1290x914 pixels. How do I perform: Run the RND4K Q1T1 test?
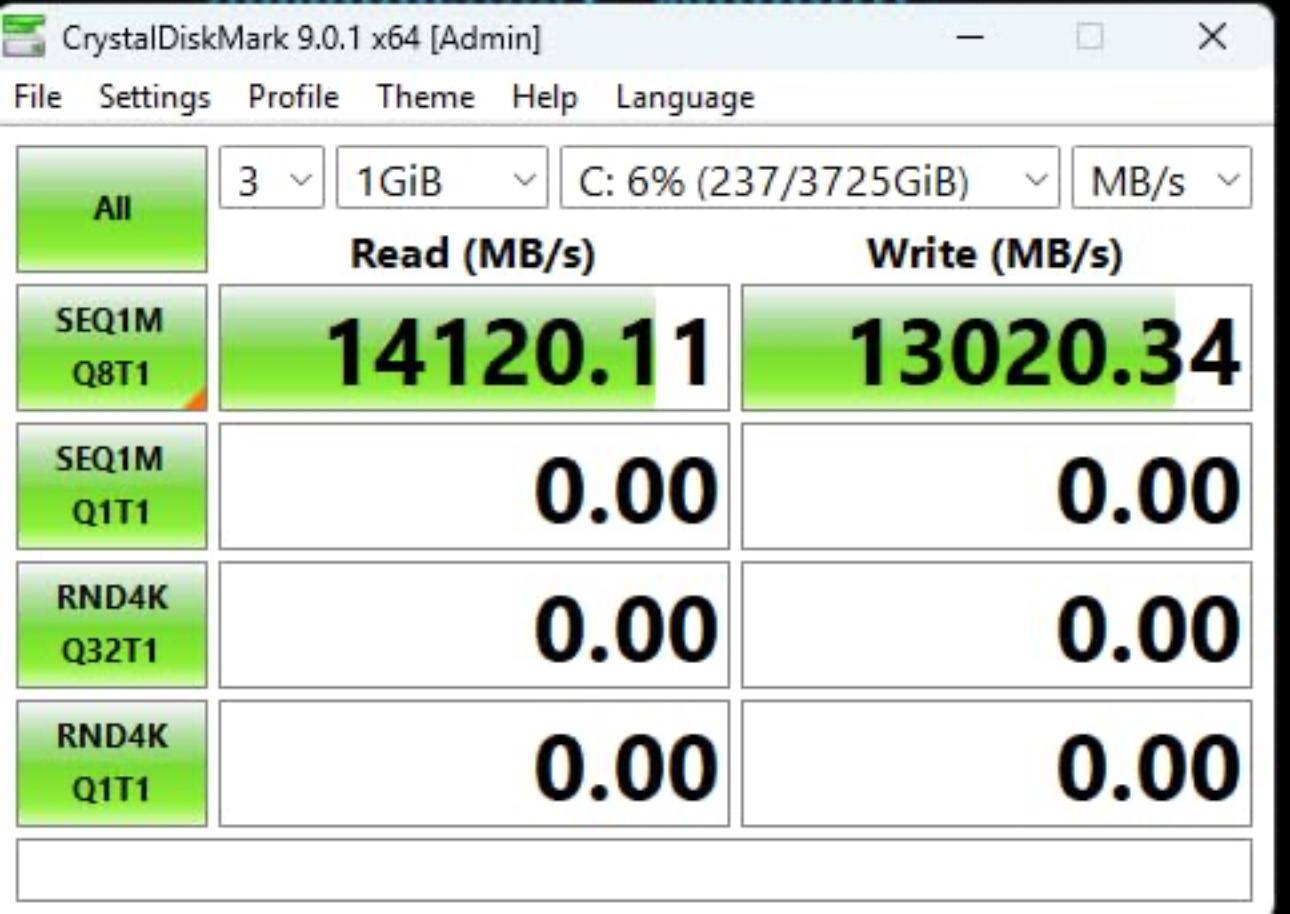pyautogui.click(x=112, y=763)
